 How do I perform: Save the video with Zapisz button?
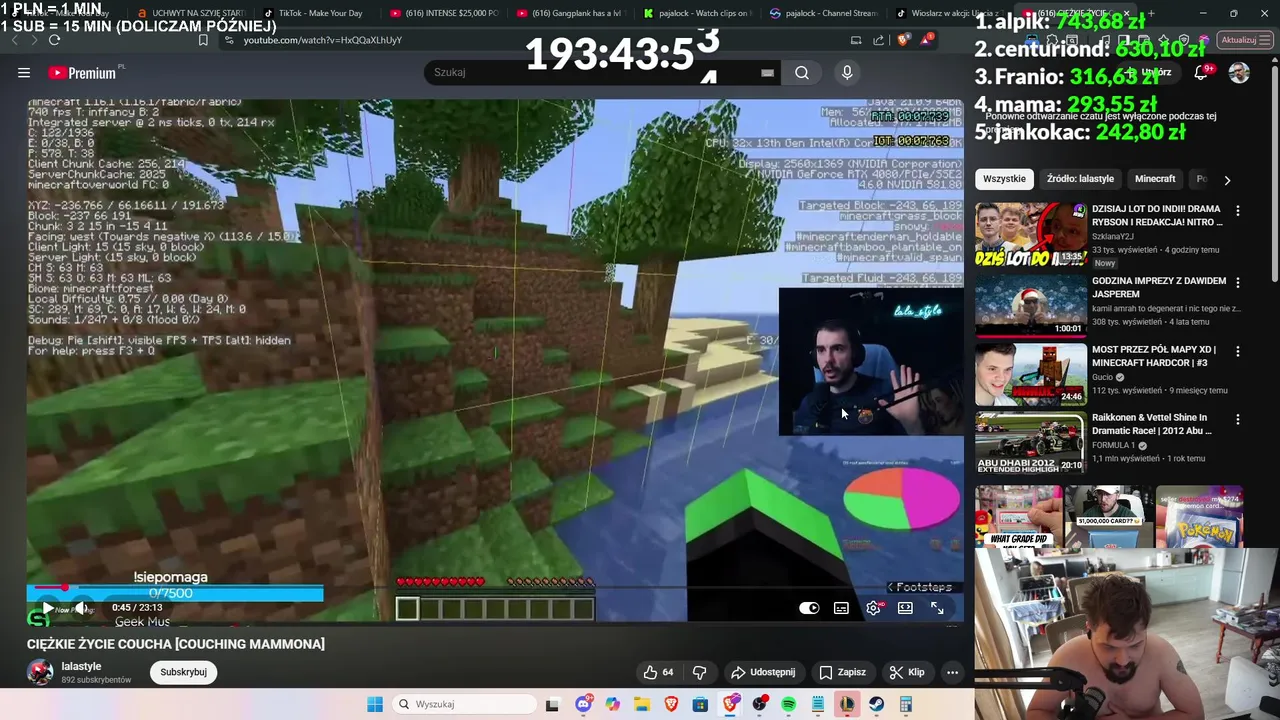point(842,672)
